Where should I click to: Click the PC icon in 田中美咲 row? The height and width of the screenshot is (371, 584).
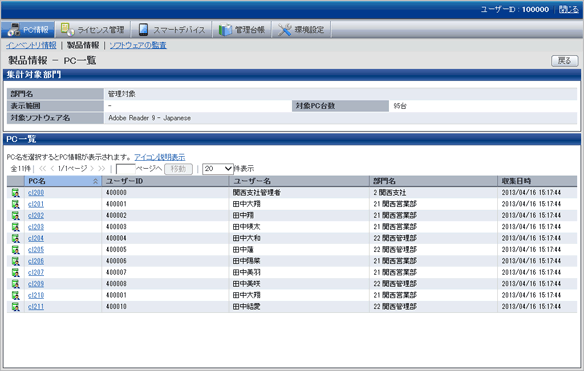pos(15,284)
